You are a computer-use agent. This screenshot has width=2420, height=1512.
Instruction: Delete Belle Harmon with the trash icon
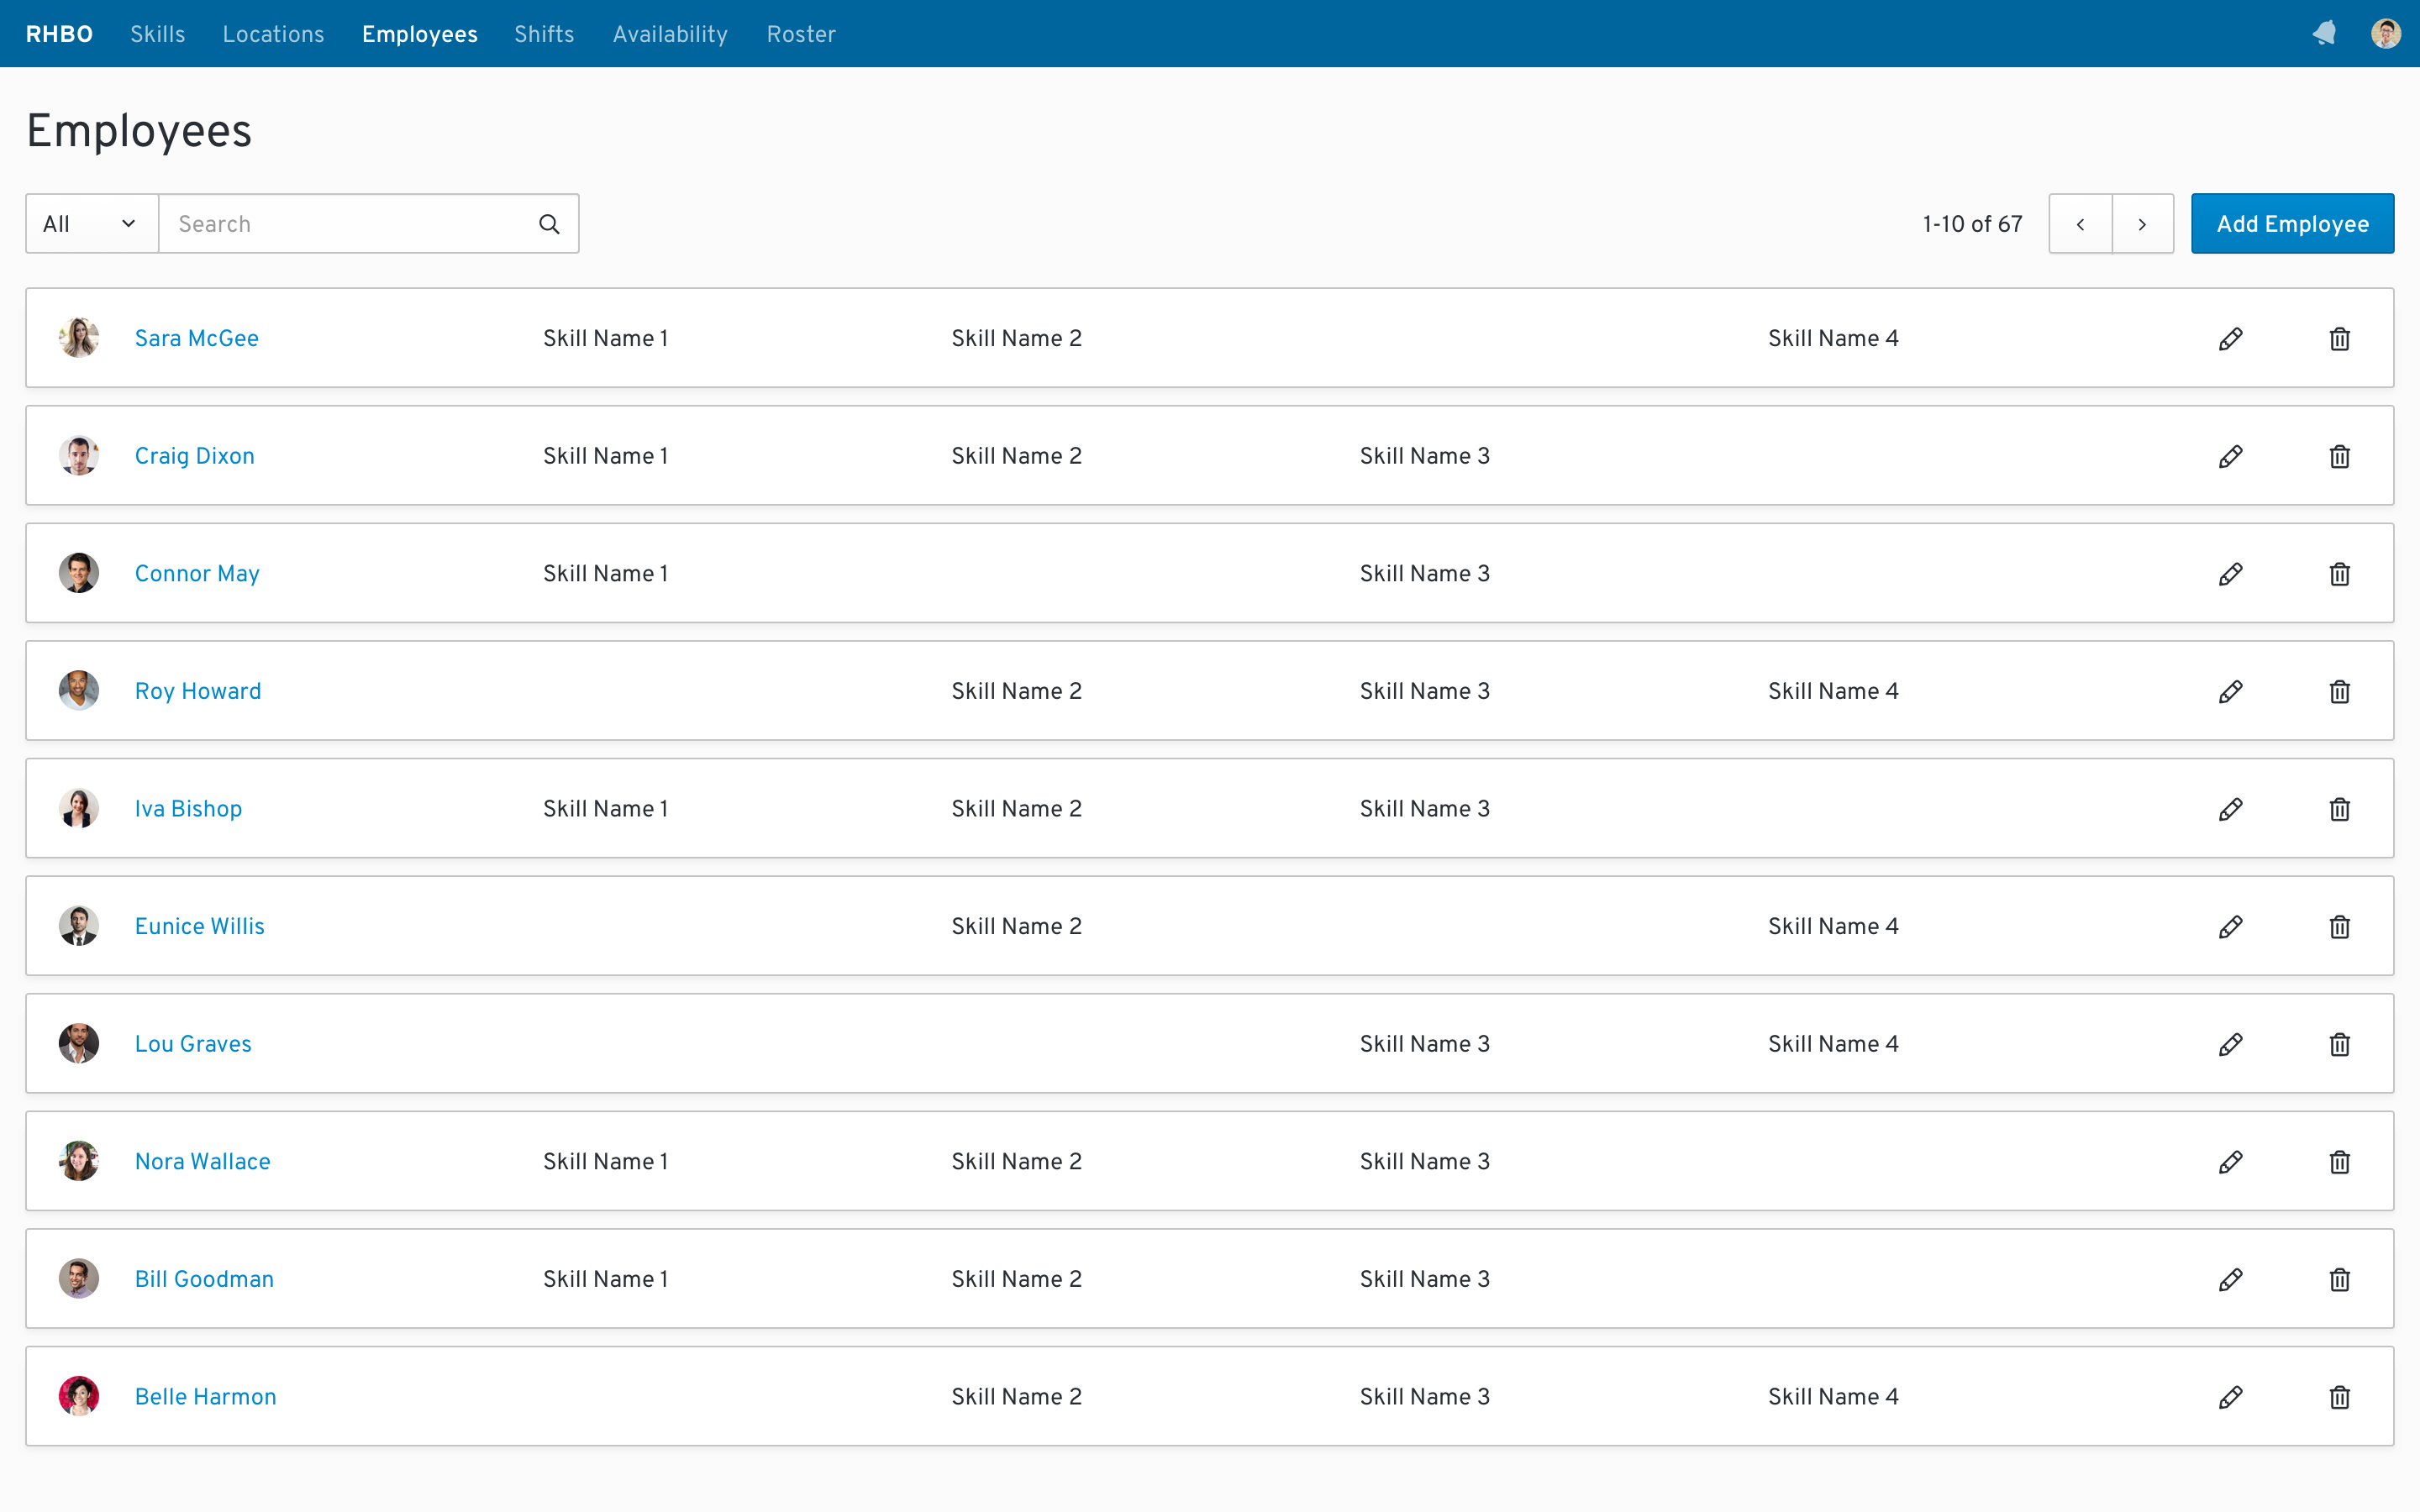coord(2339,1397)
